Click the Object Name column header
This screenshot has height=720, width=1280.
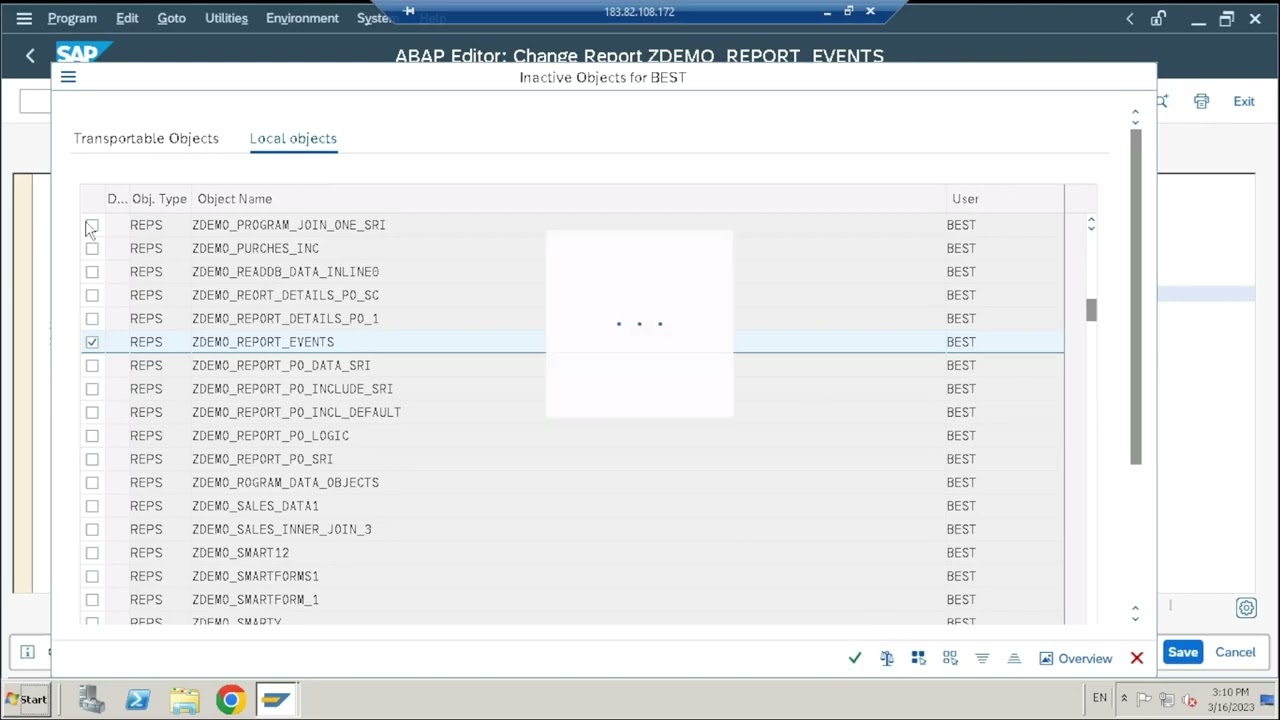(235, 199)
